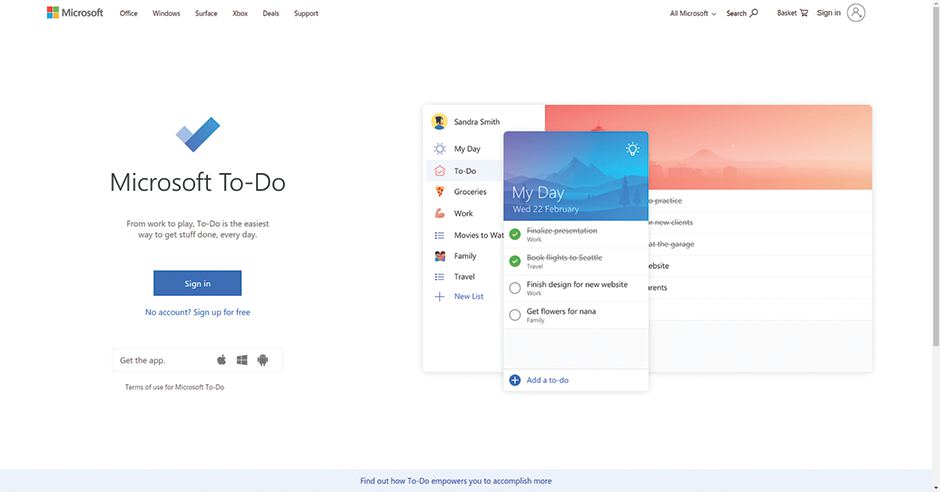
Task: Click the Android app download icon
Action: (x=263, y=360)
